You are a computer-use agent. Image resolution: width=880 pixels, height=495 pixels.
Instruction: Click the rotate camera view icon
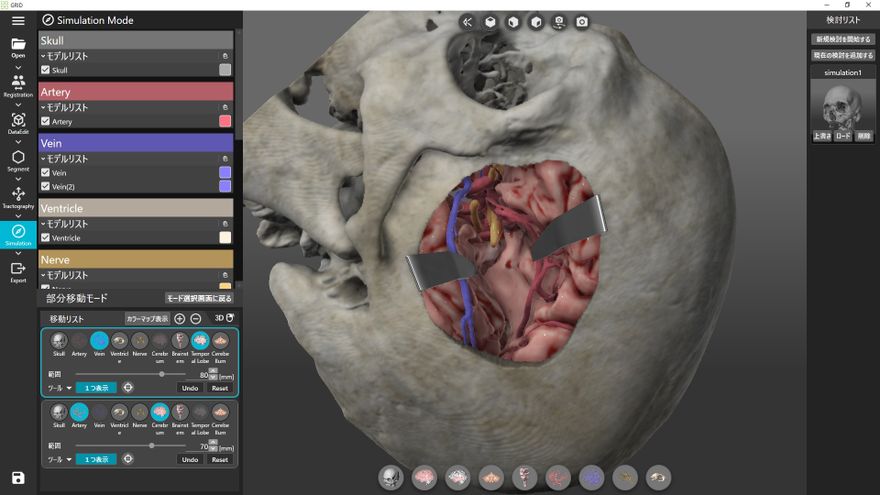pos(559,22)
